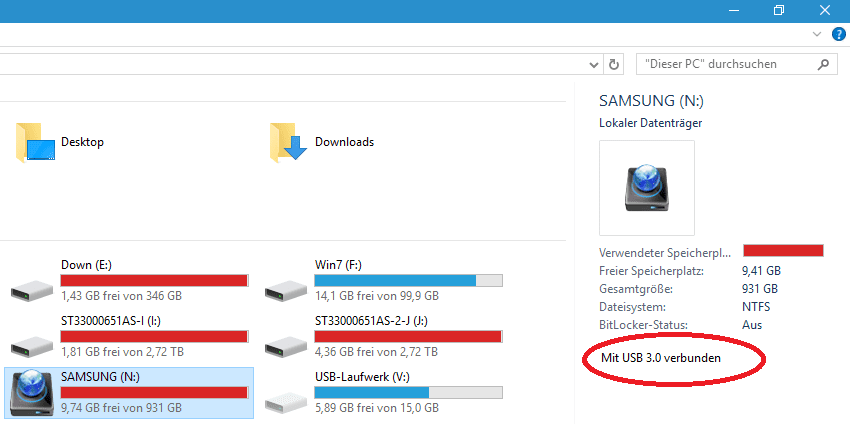Click the SAMSUNG (N:) details pane title

coord(651,101)
